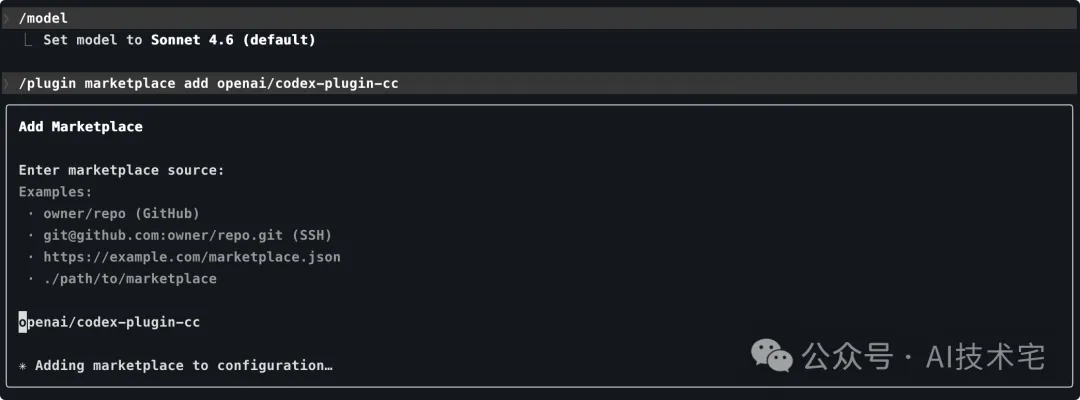Select the /plugin marketplace add command line
Screen dimensions: 1080x400
[540, 83]
